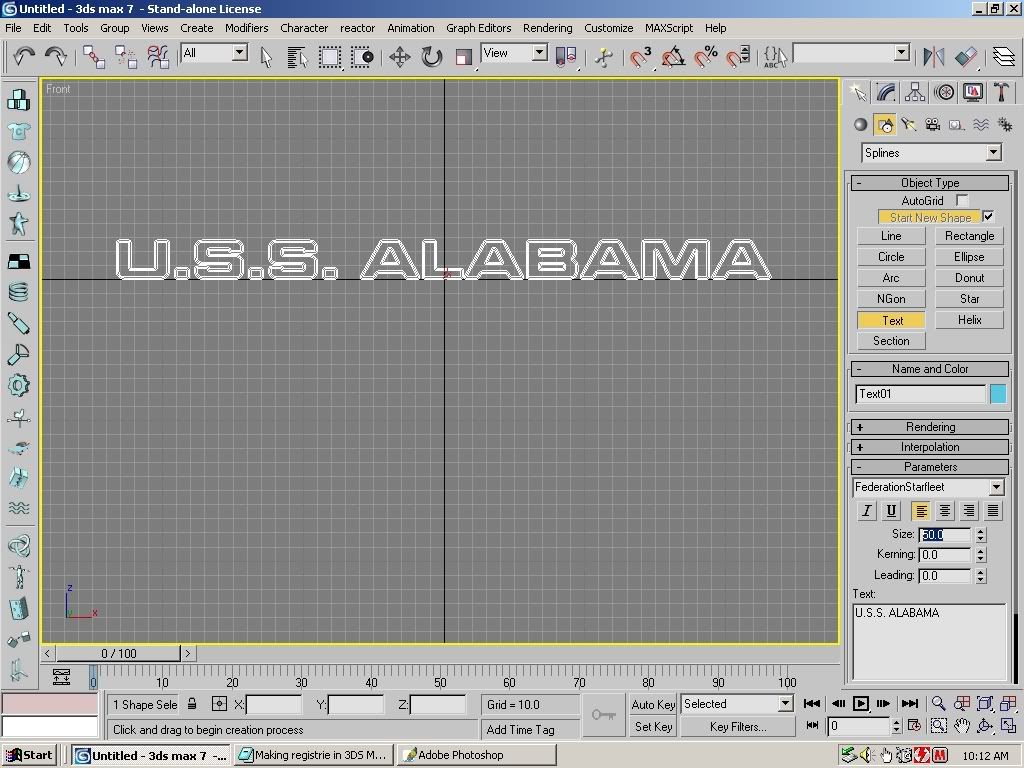Open the Modifiers menu
Screen dimensions: 1024x768
[x=246, y=28]
